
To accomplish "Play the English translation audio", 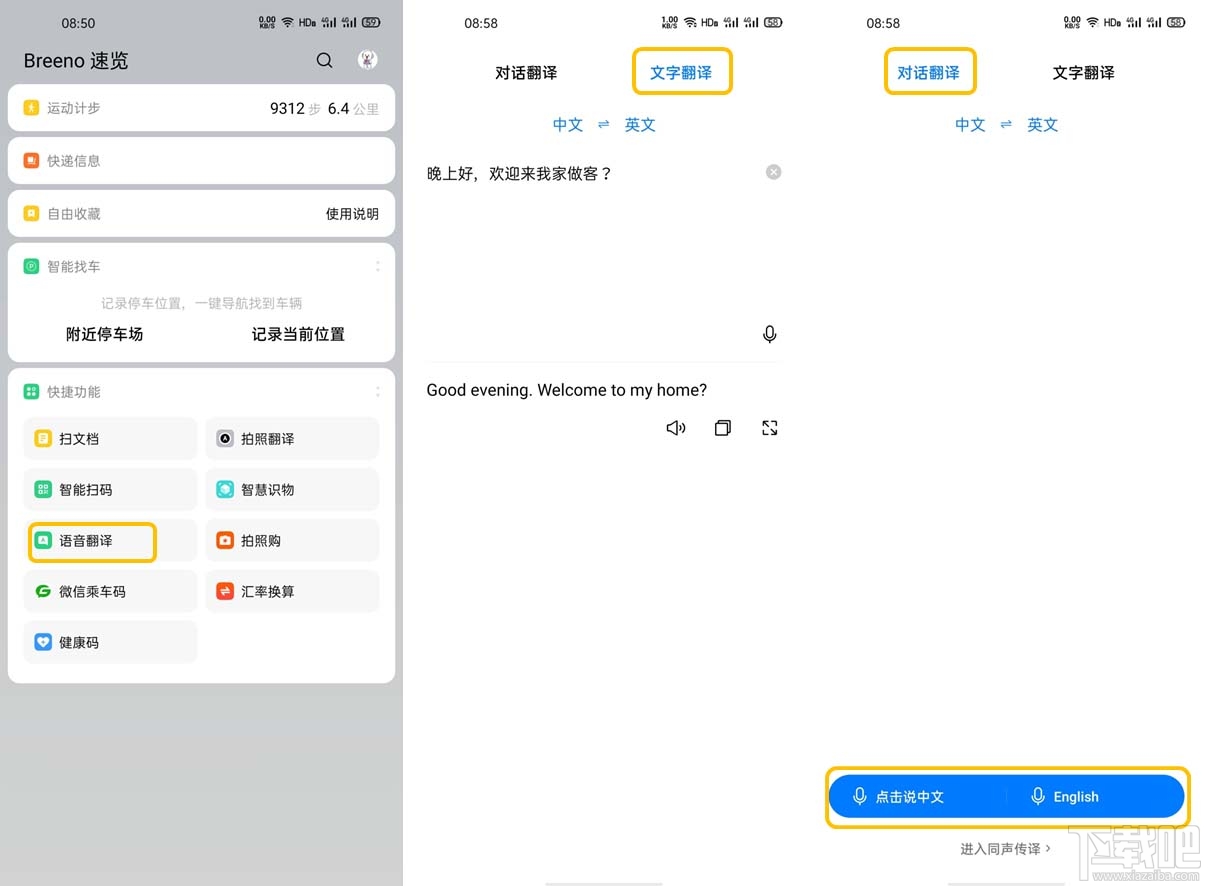I will (676, 427).
